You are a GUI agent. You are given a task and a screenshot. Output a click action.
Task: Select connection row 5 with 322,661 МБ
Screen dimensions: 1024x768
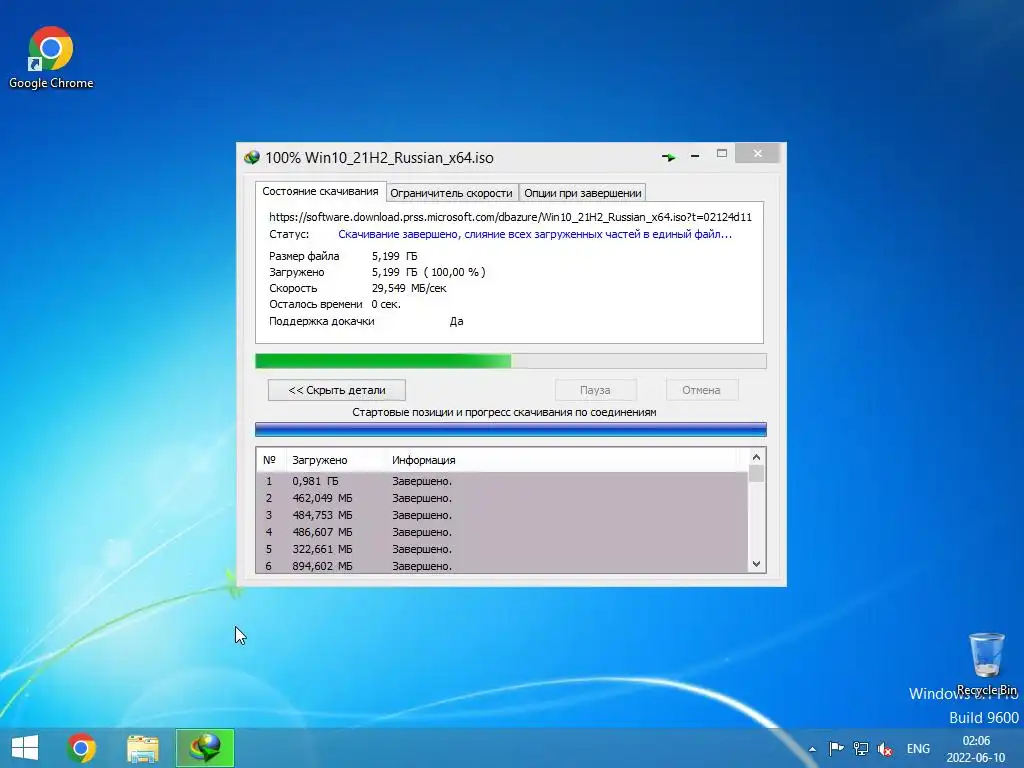(502, 549)
